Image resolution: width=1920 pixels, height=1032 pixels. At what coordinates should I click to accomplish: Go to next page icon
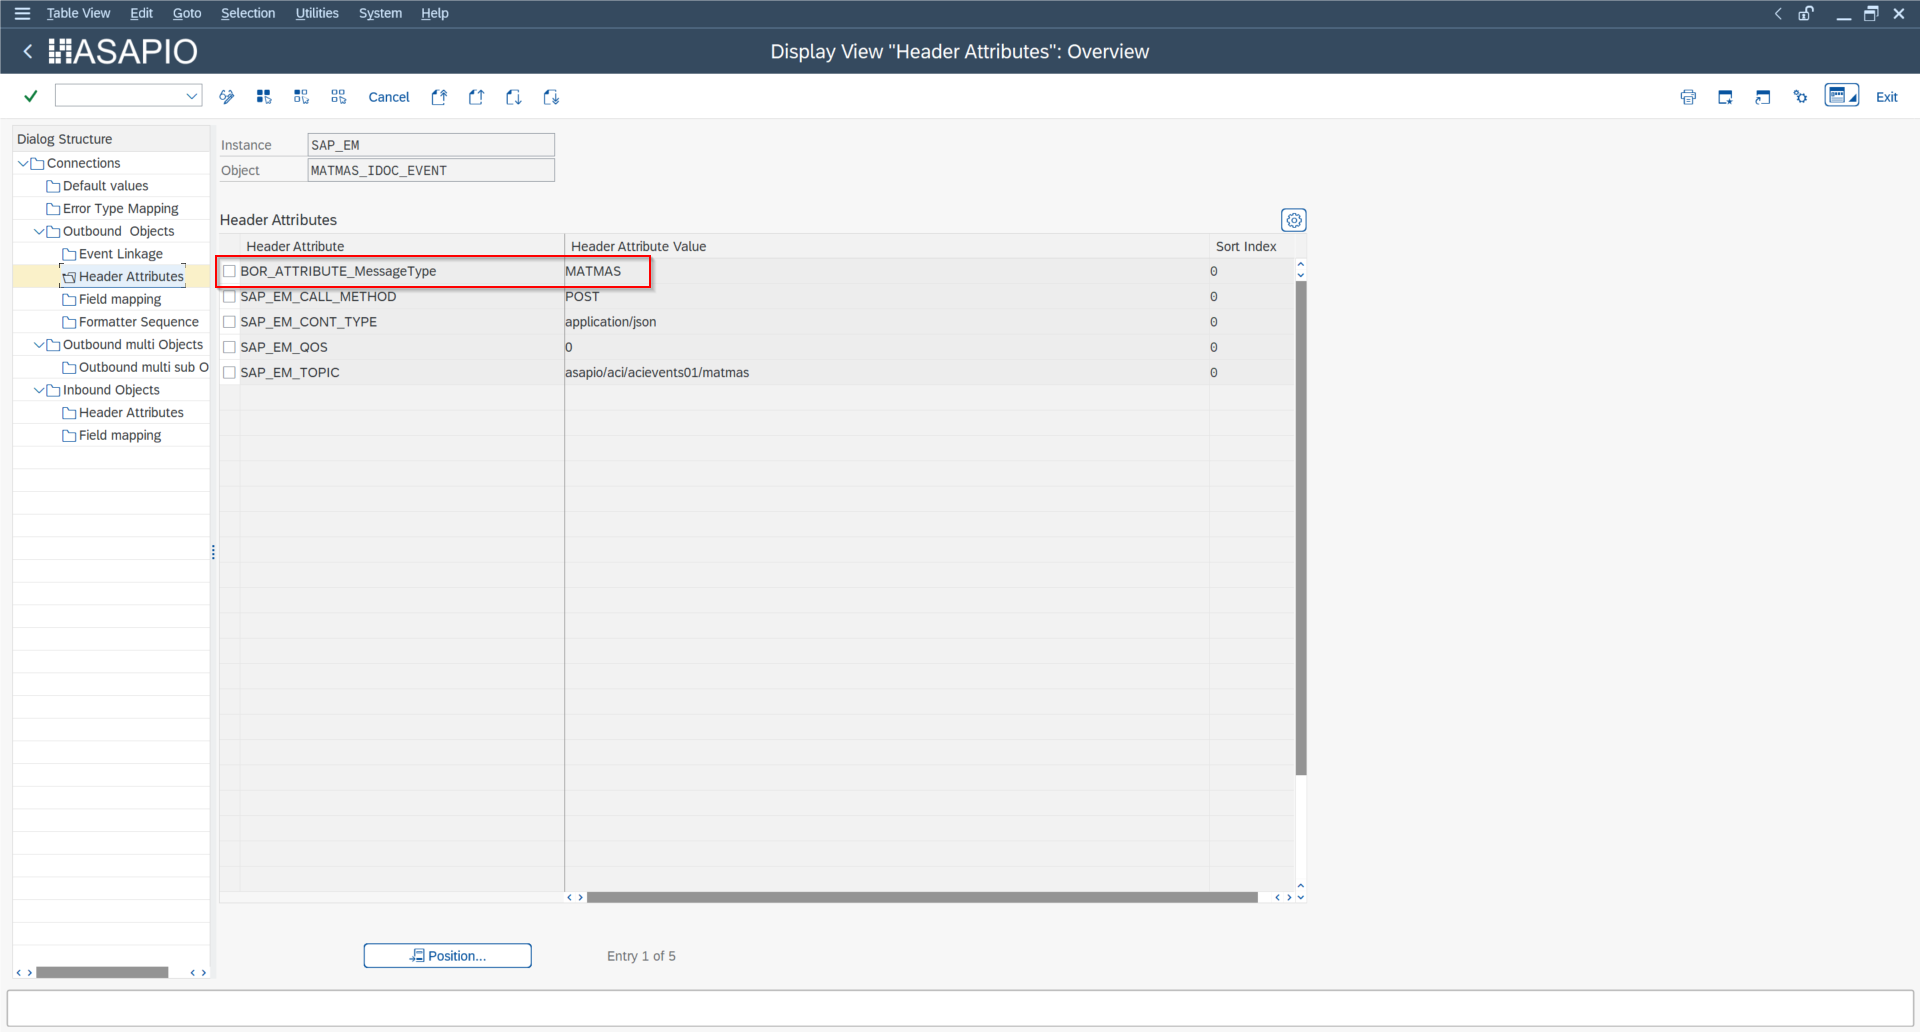[514, 97]
